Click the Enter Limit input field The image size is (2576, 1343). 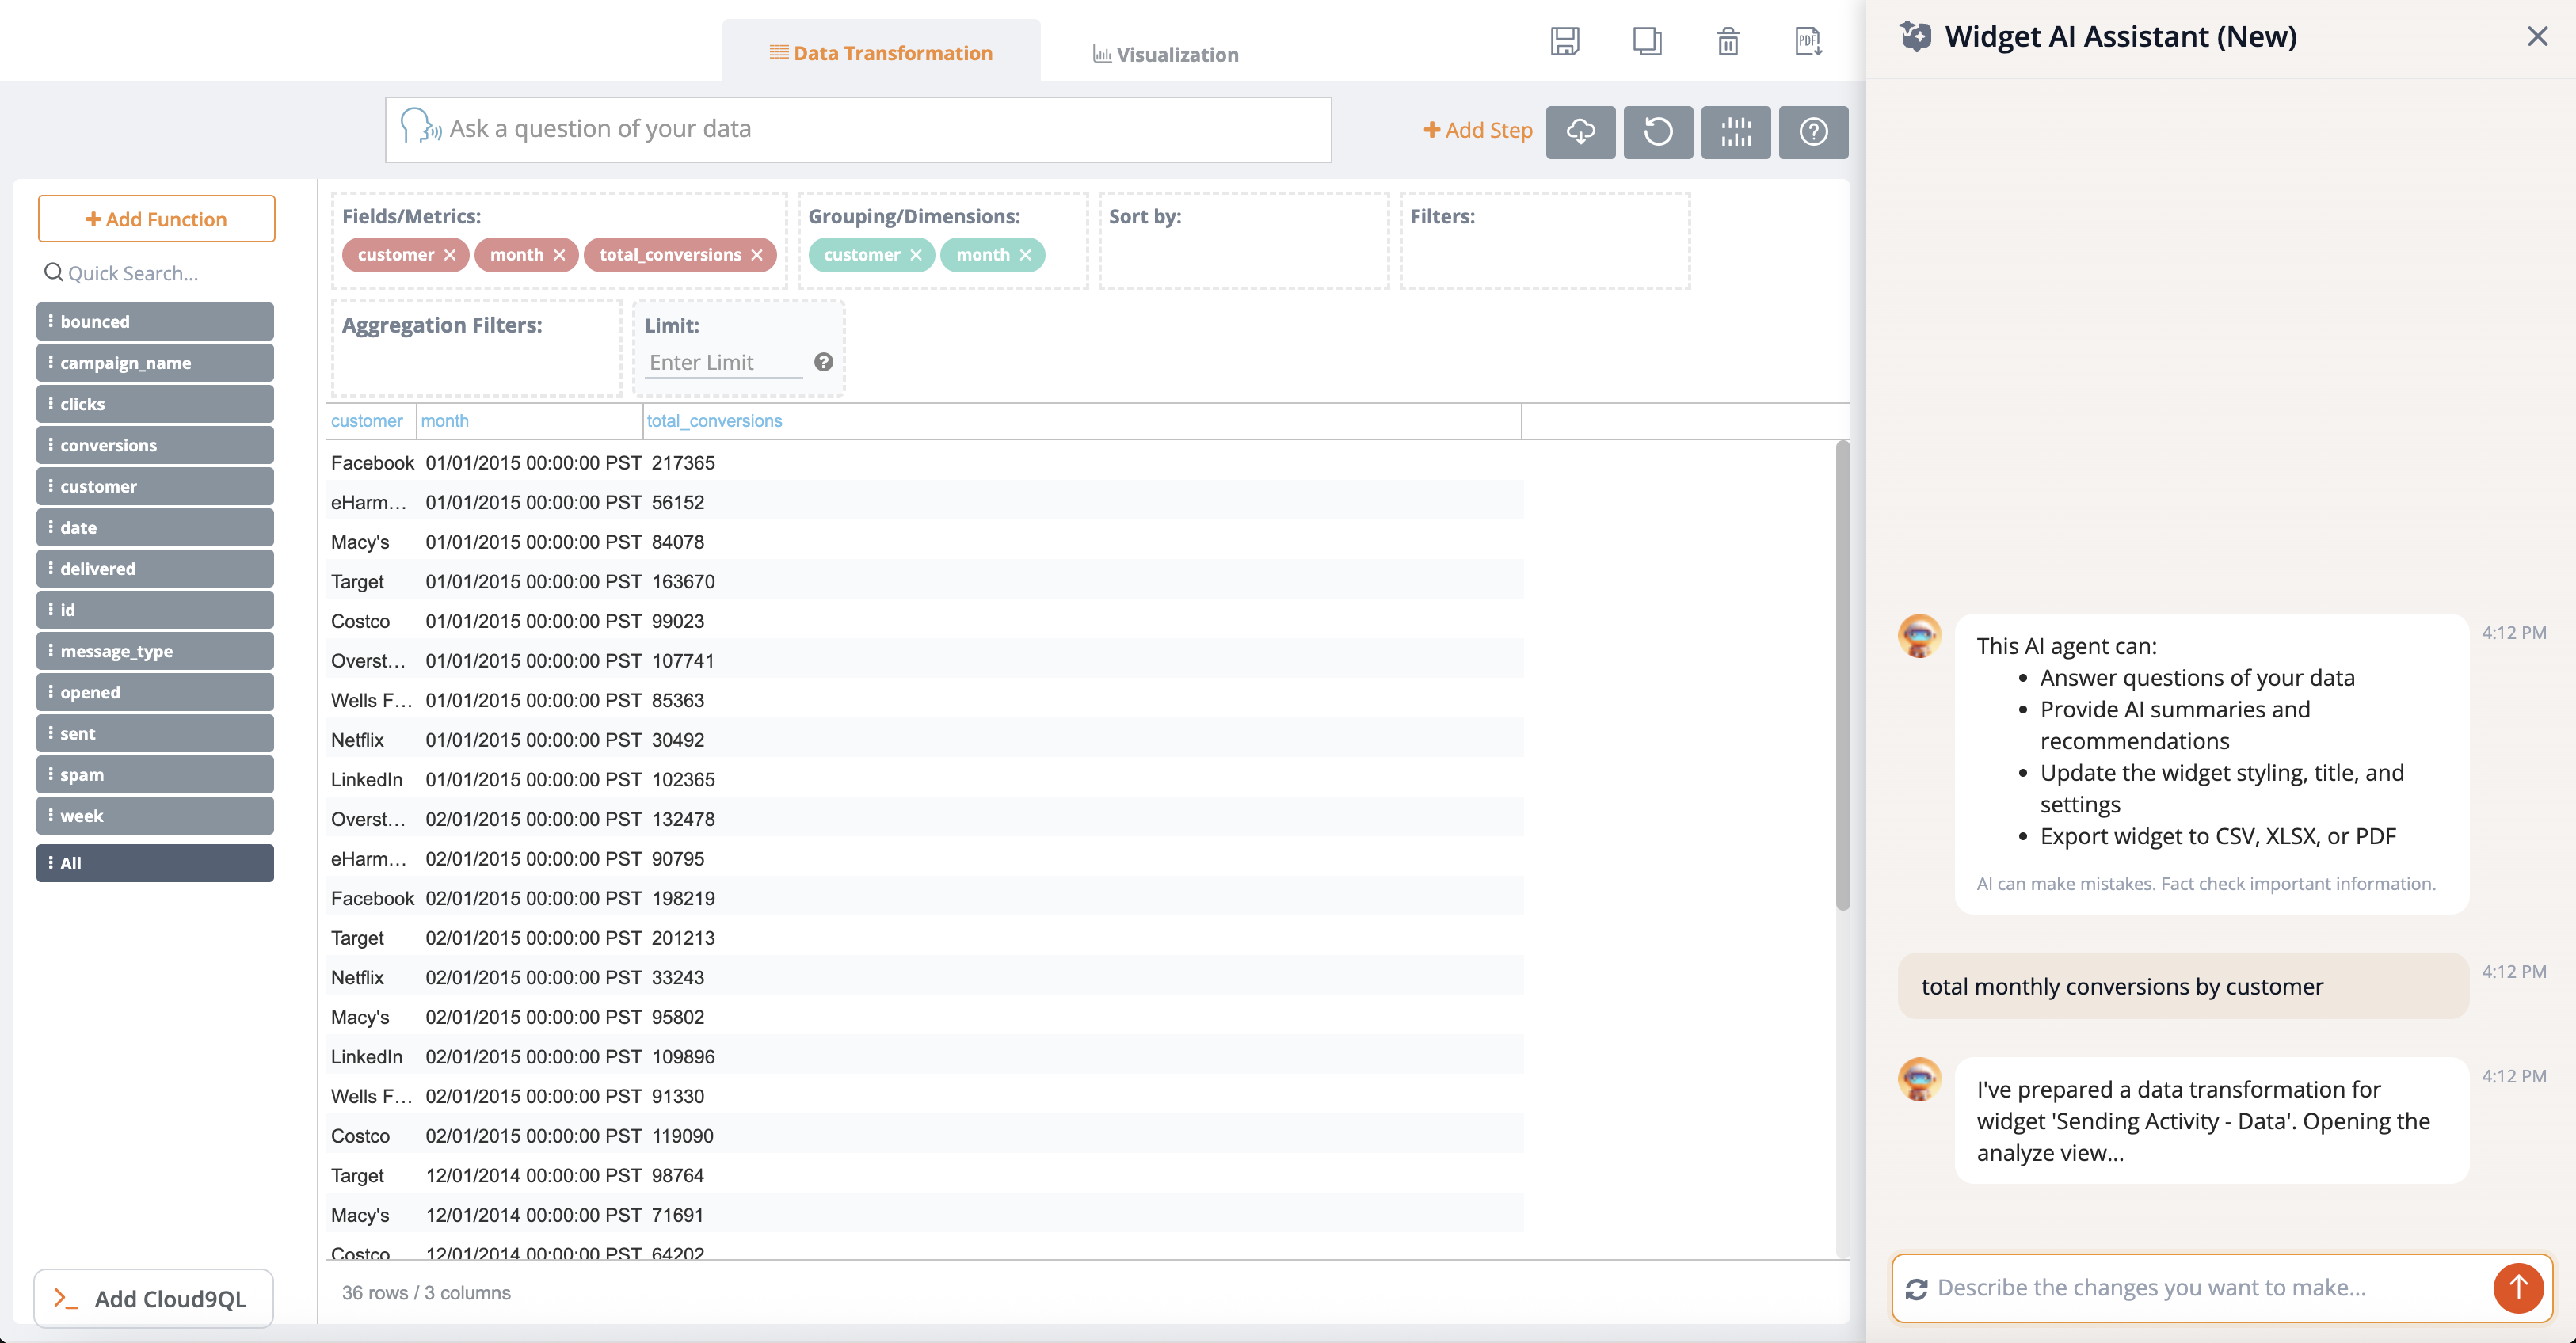[x=724, y=362]
